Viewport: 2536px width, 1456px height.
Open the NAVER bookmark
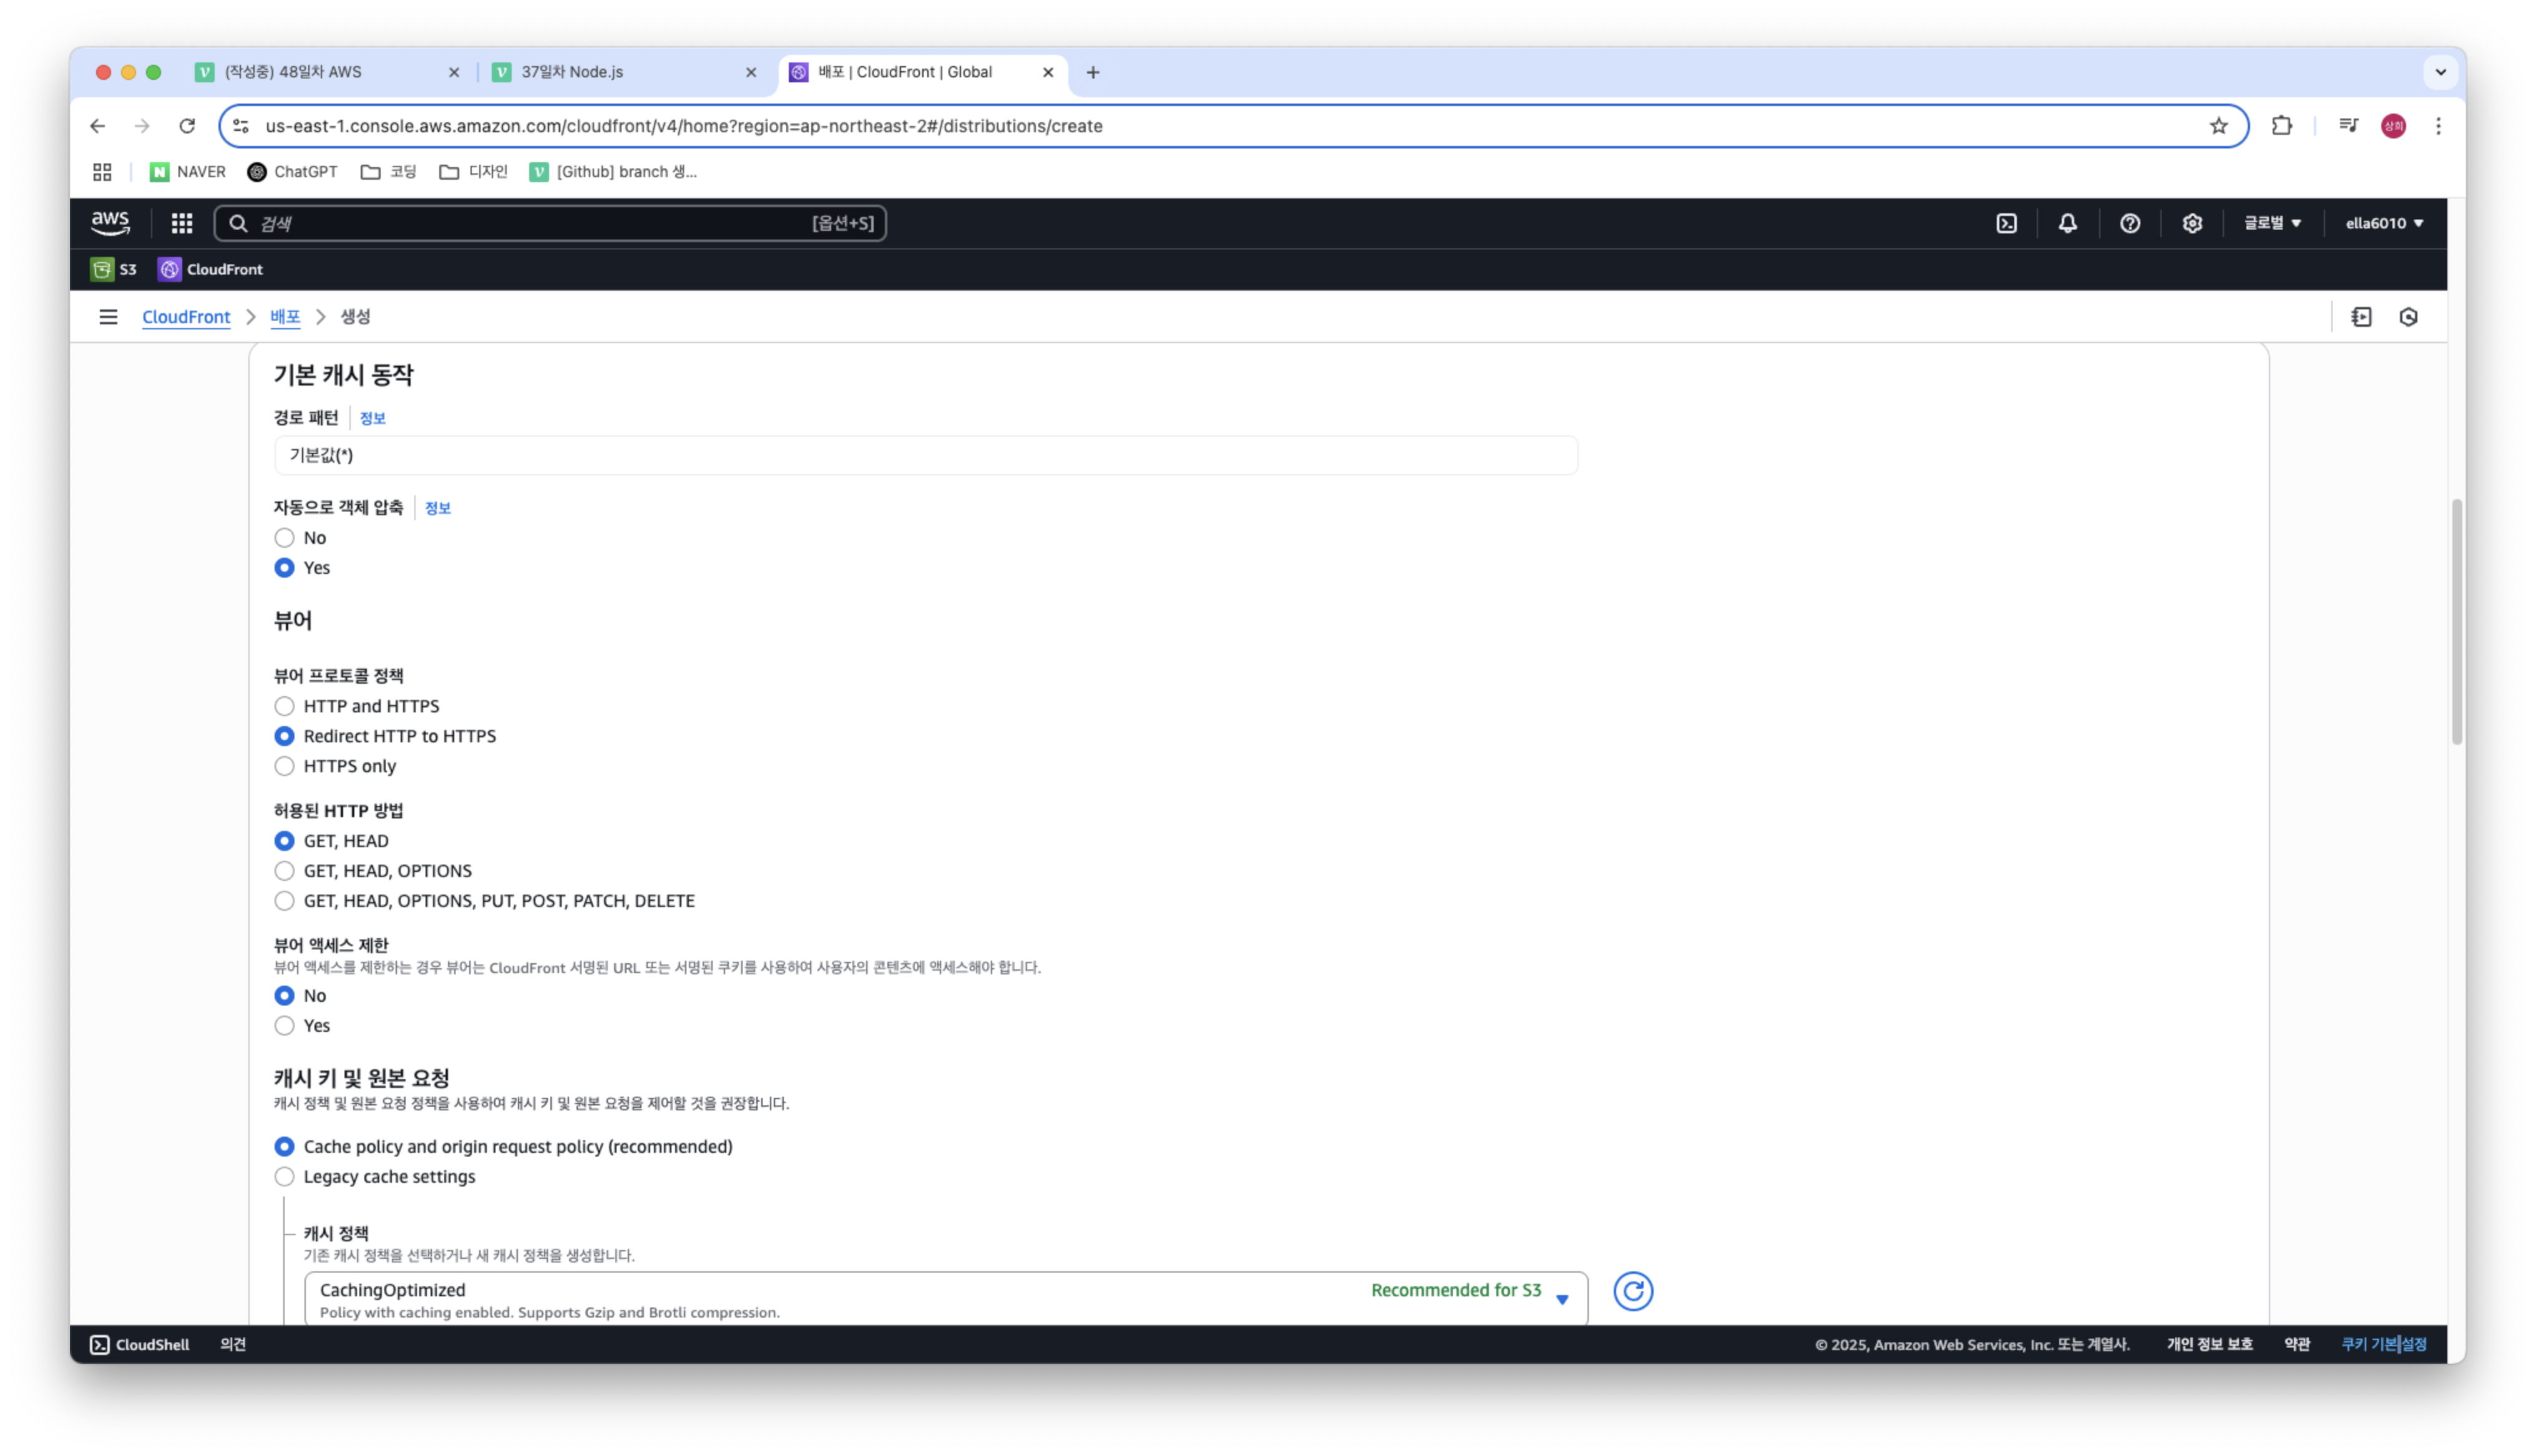(187, 172)
